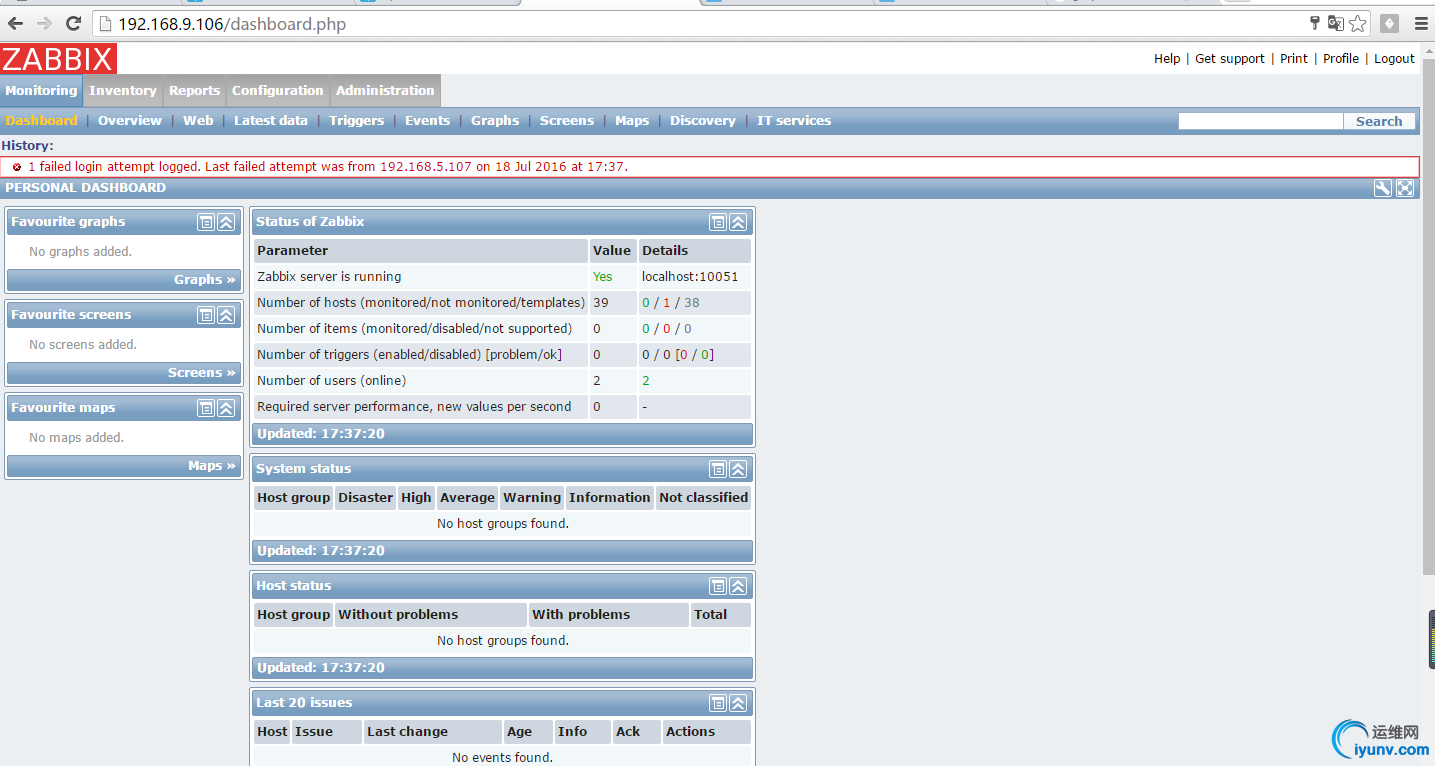Focus the Zabbix search input field
Screen dimensions: 1435x766
pyautogui.click(x=1260, y=121)
